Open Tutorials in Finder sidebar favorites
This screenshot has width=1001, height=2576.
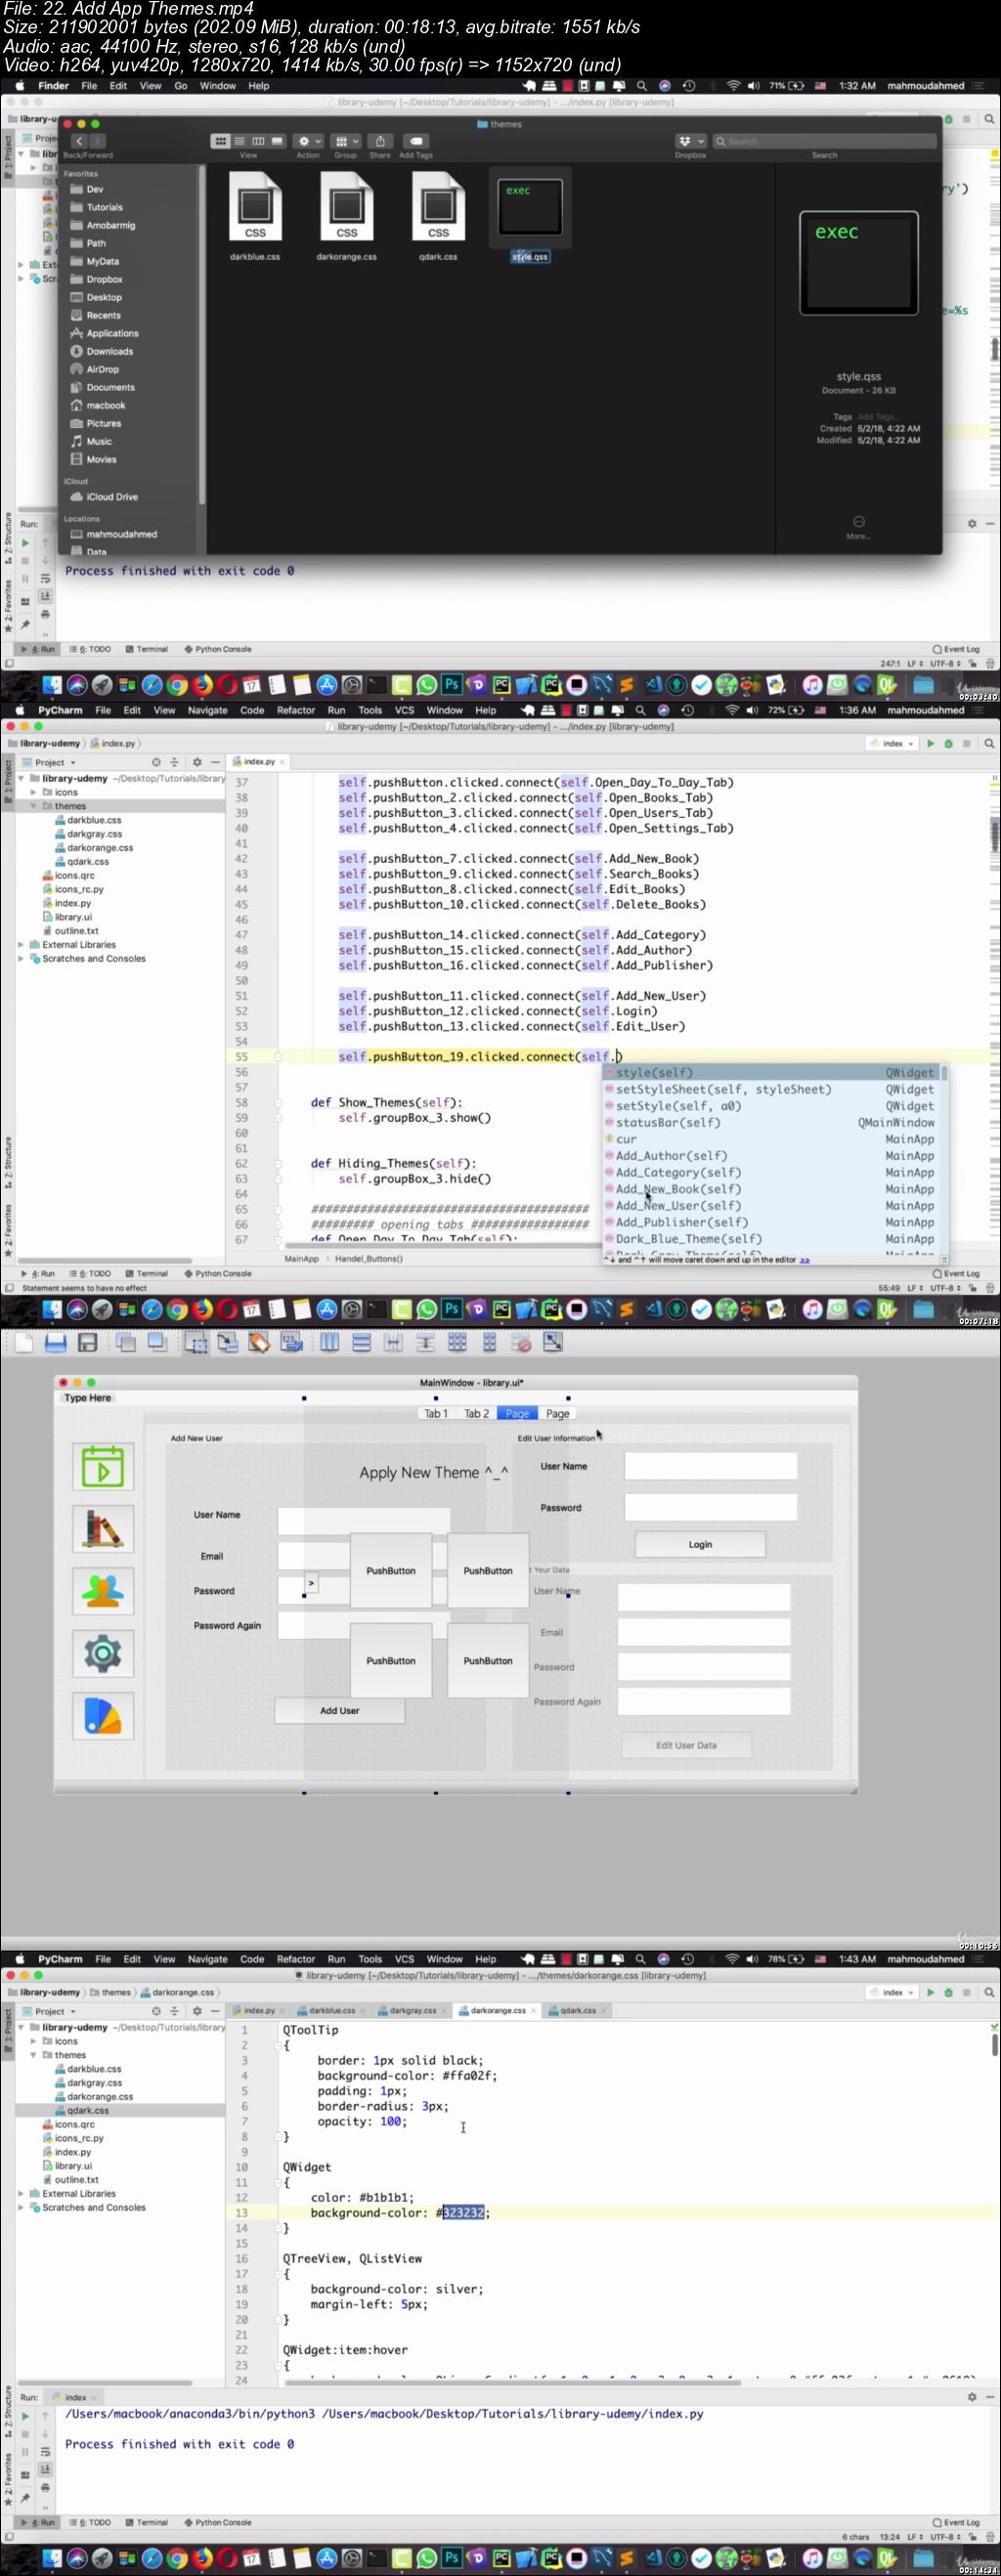pyautogui.click(x=104, y=207)
